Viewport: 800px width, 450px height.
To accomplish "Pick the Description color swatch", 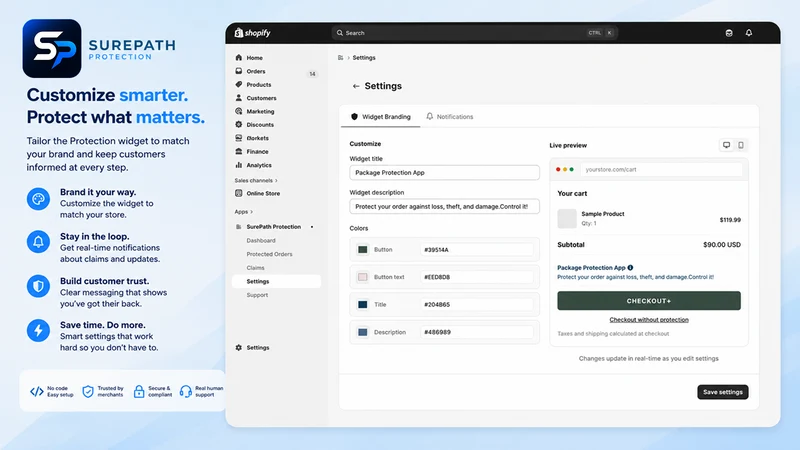I will click(x=362, y=332).
